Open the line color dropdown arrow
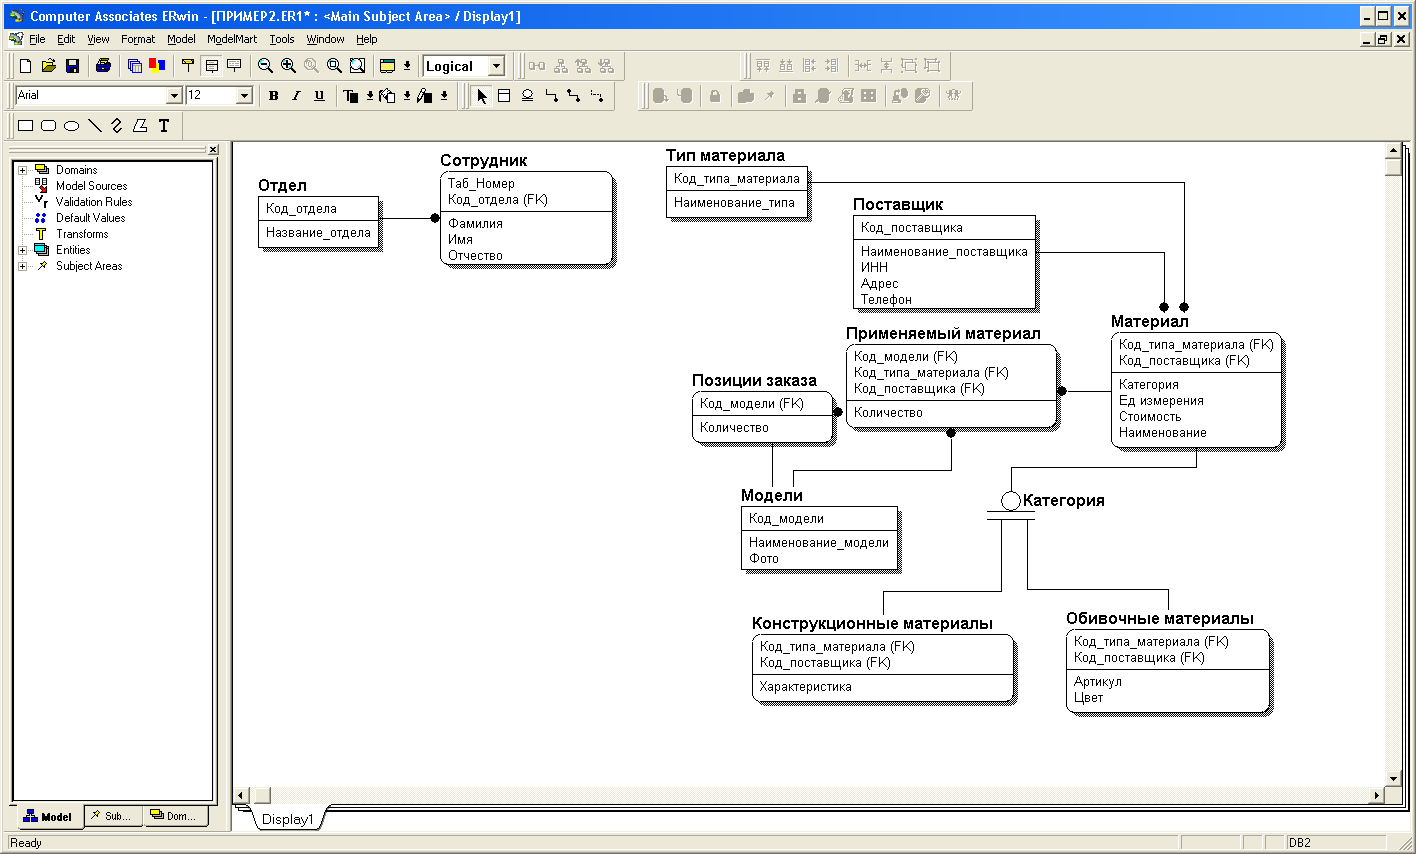The image size is (1416, 854). (x=444, y=96)
